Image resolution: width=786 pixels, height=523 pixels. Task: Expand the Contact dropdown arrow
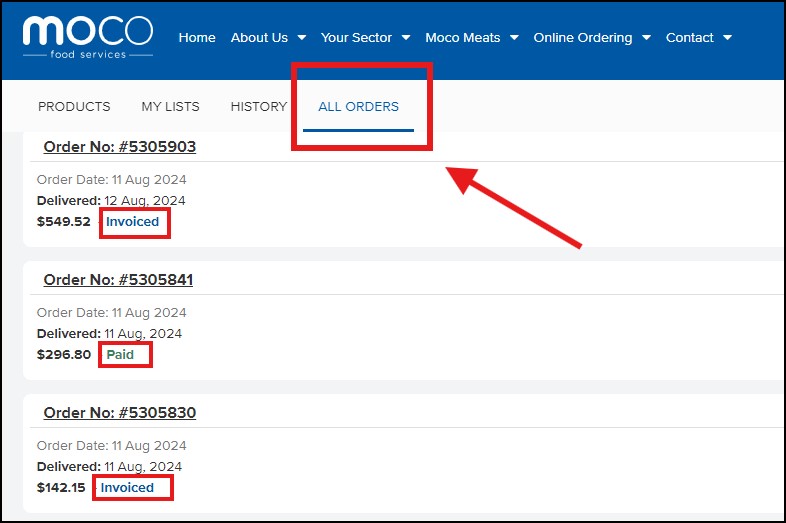coord(727,38)
